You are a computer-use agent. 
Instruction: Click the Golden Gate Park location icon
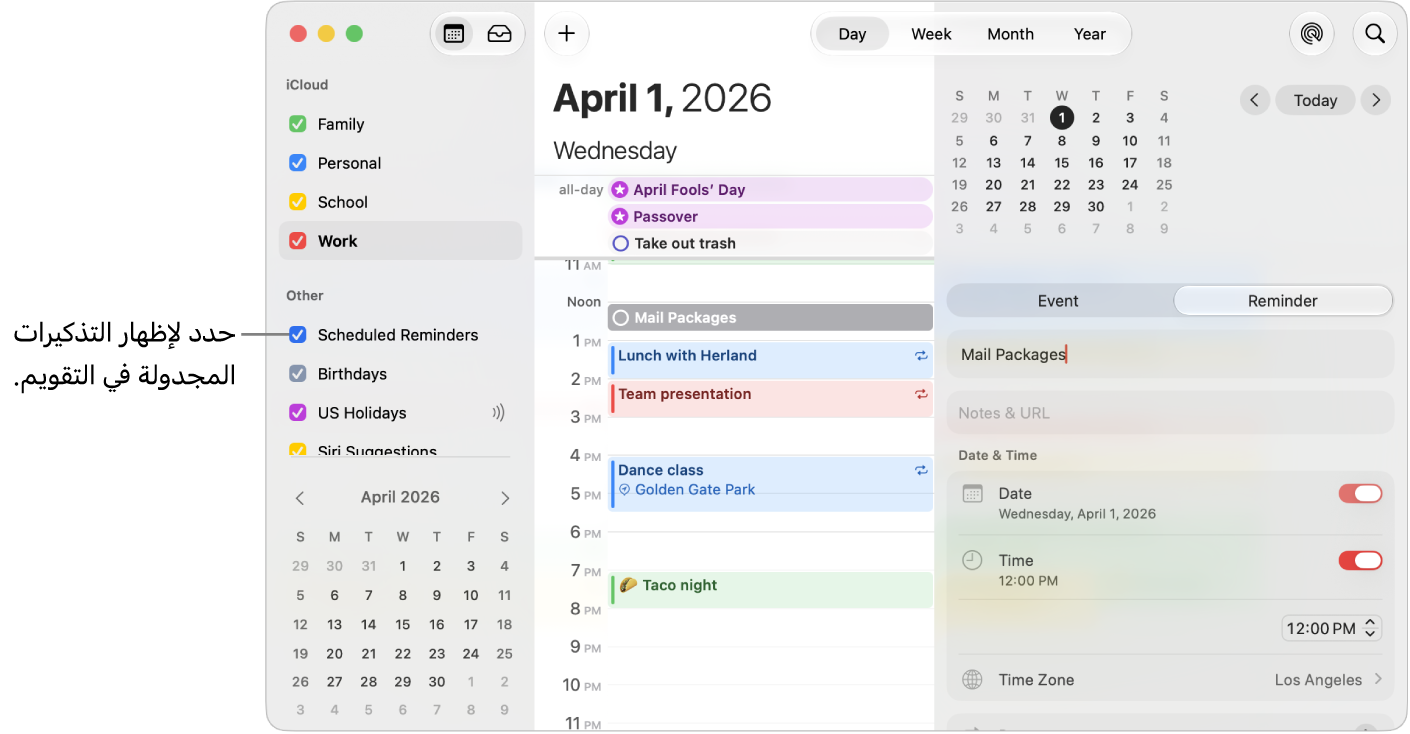point(625,490)
